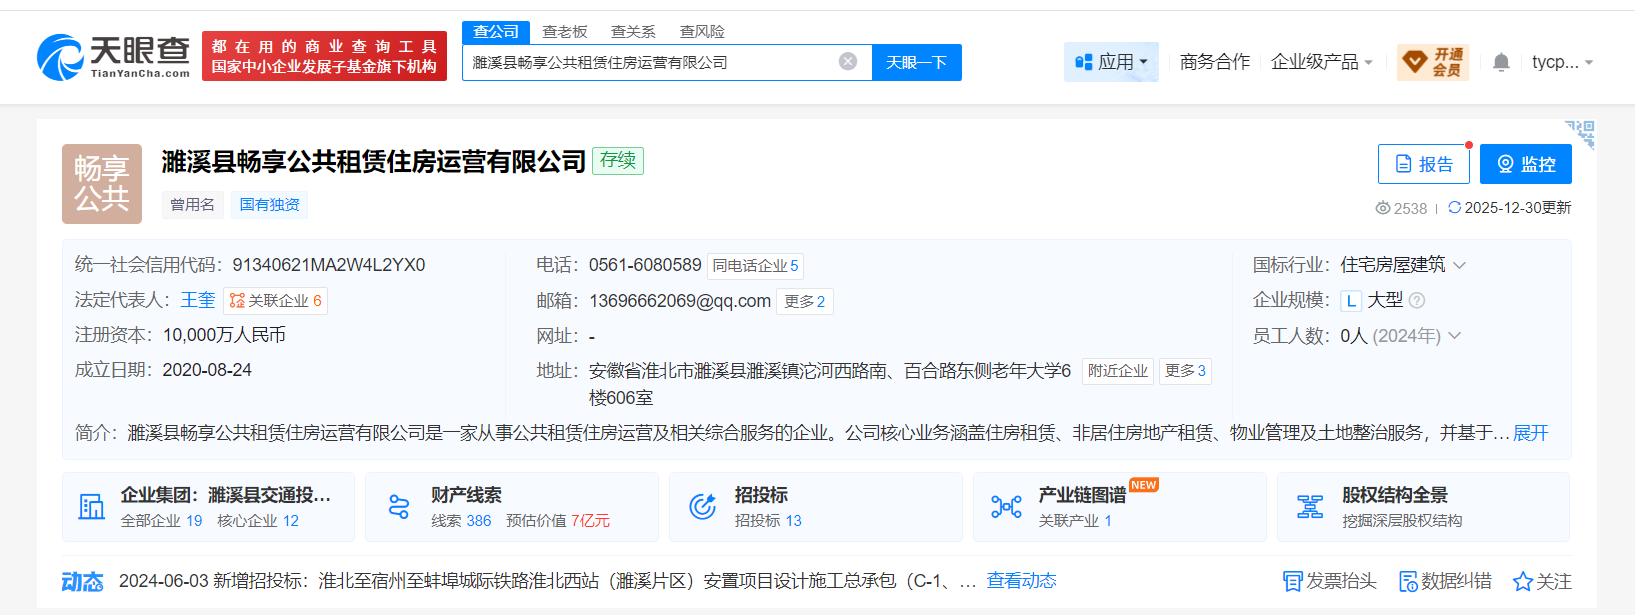The width and height of the screenshot is (1635, 615).
Task: Open the QR code corner icon
Action: tap(1581, 133)
